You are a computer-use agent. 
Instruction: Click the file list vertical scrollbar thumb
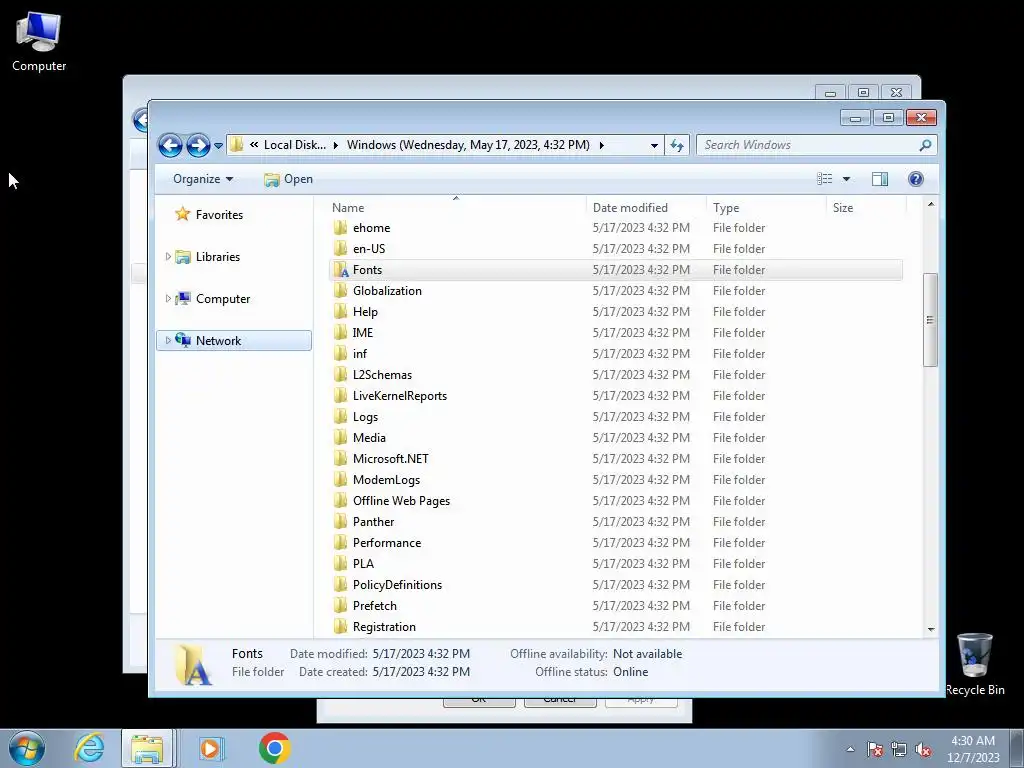(931, 320)
